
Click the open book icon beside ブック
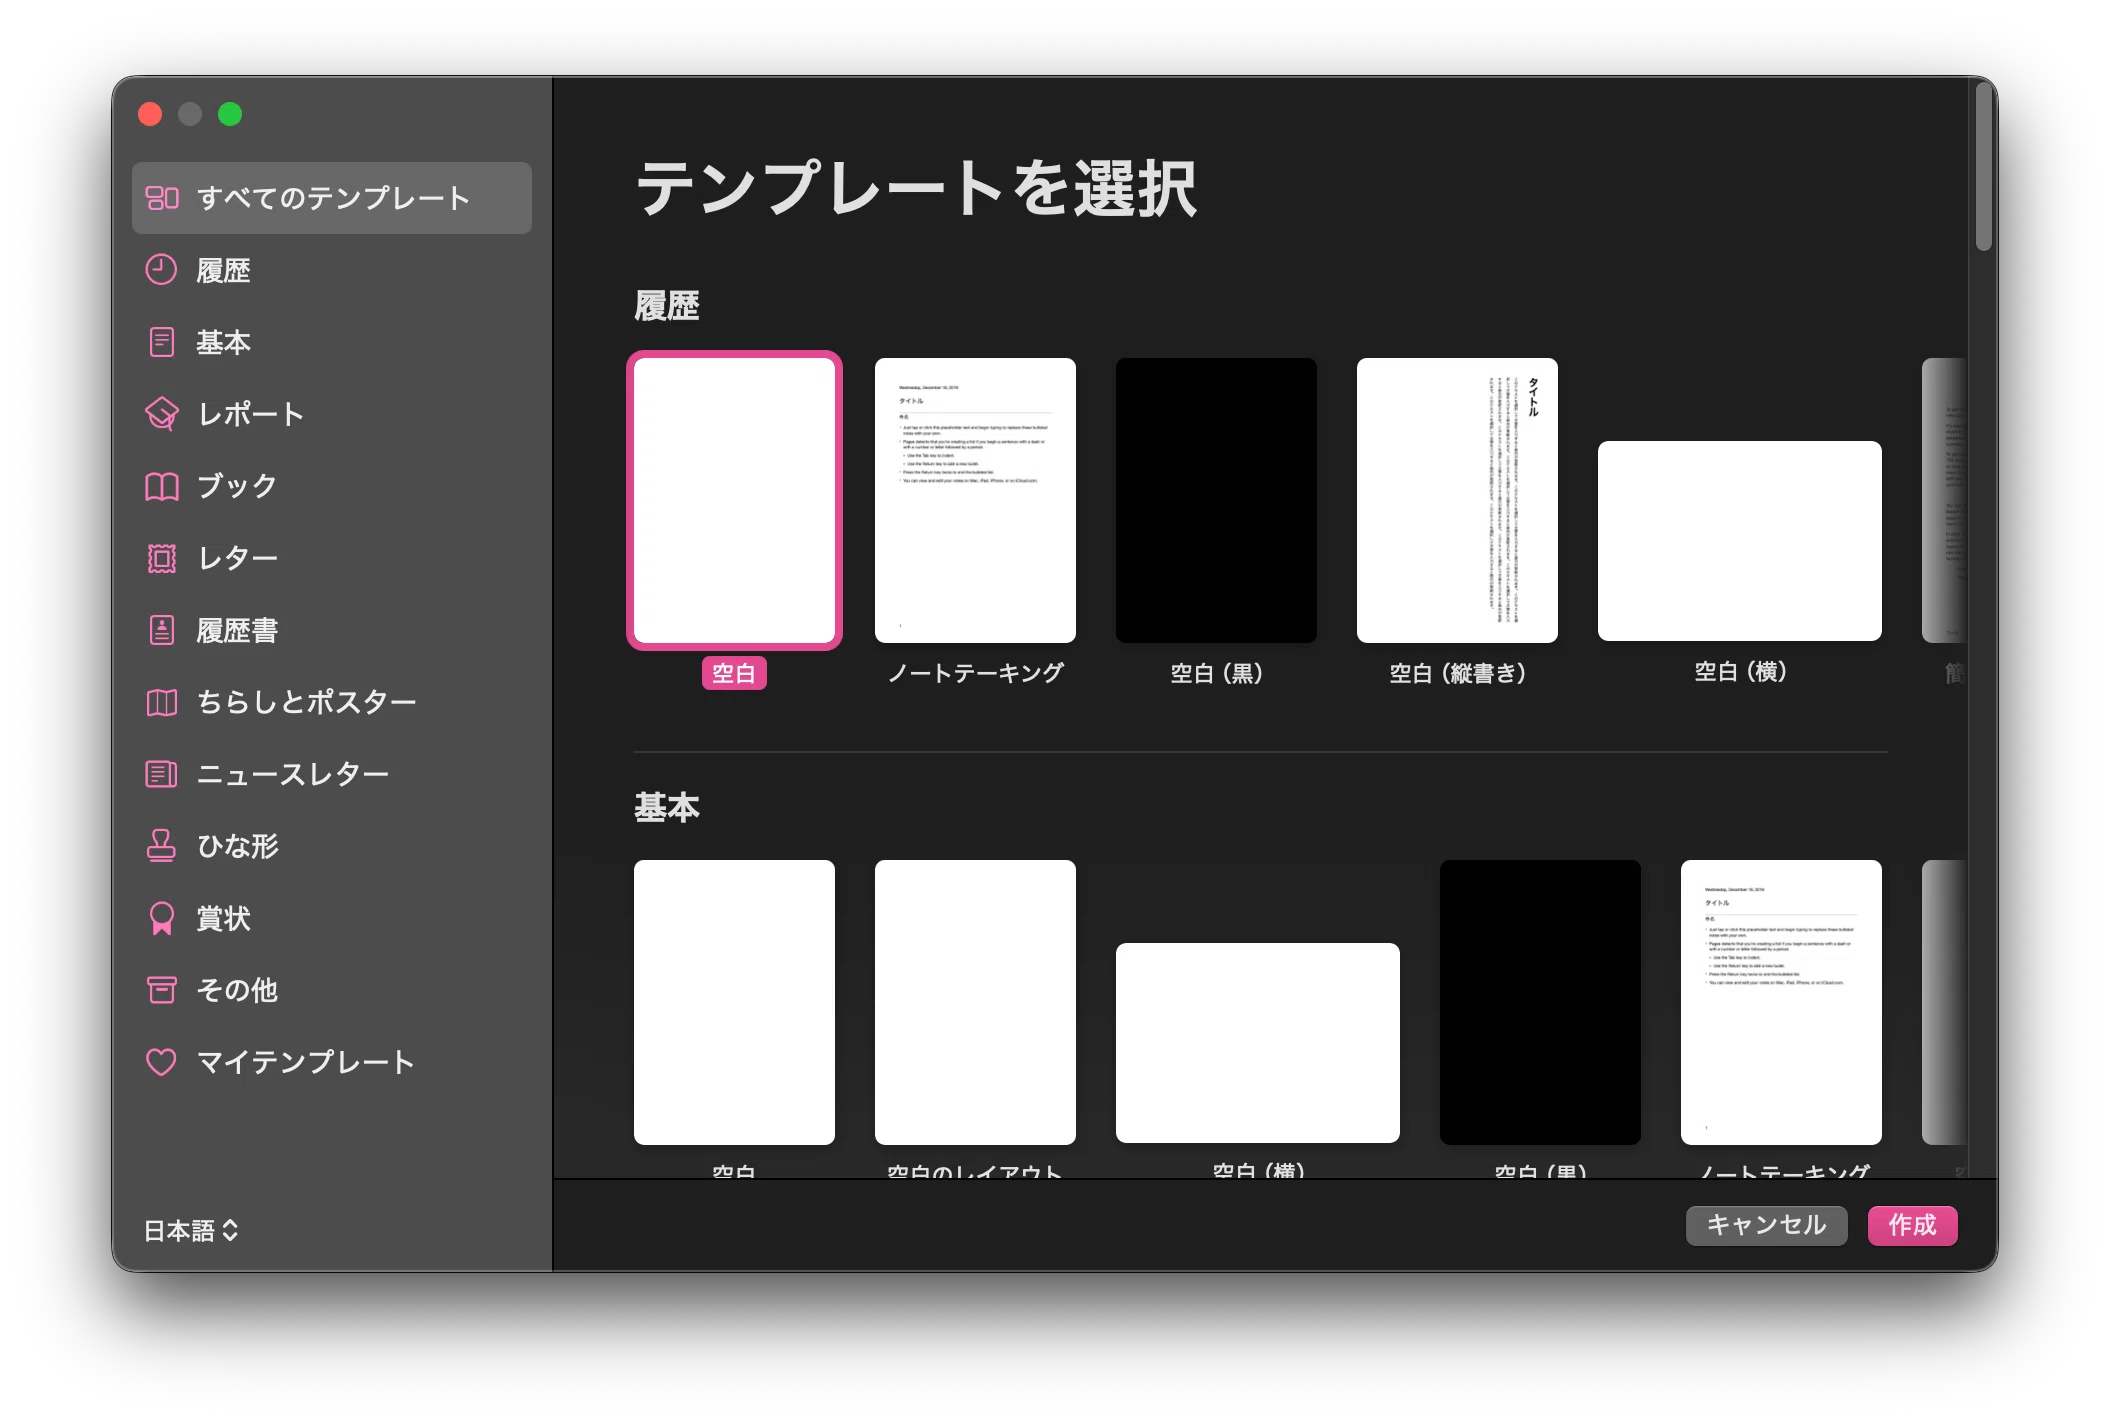point(161,486)
